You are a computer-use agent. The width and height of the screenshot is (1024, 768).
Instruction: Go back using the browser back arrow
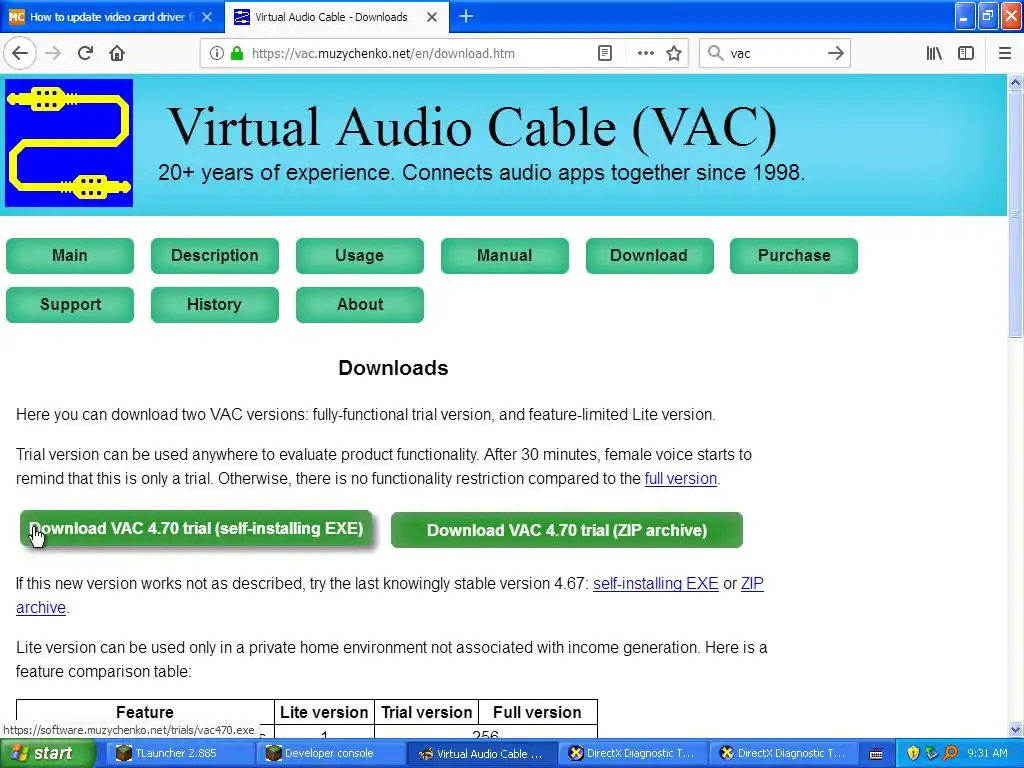point(20,54)
